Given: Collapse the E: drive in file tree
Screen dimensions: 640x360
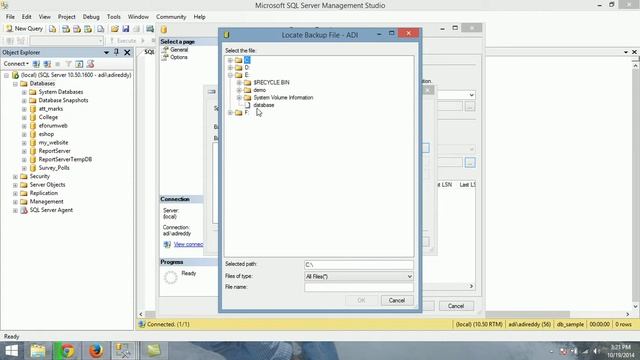Looking at the screenshot, I should 230,75.
